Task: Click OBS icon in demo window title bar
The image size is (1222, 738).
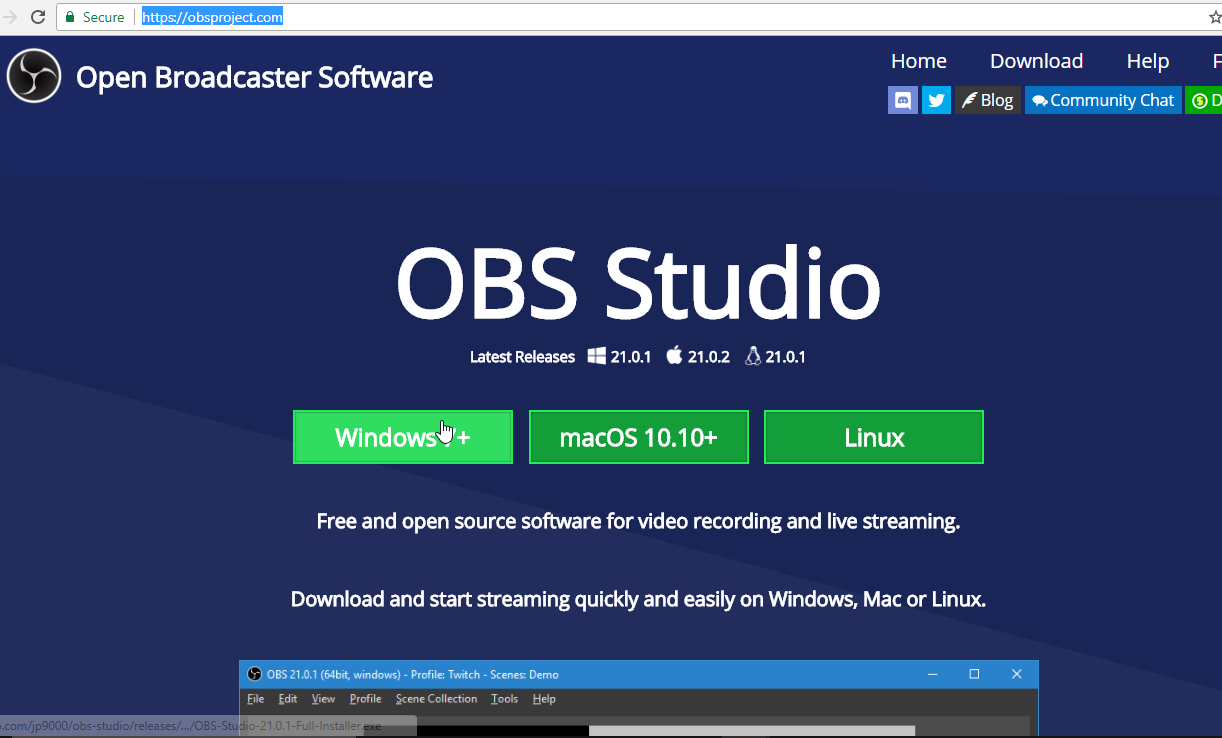Action: (254, 674)
